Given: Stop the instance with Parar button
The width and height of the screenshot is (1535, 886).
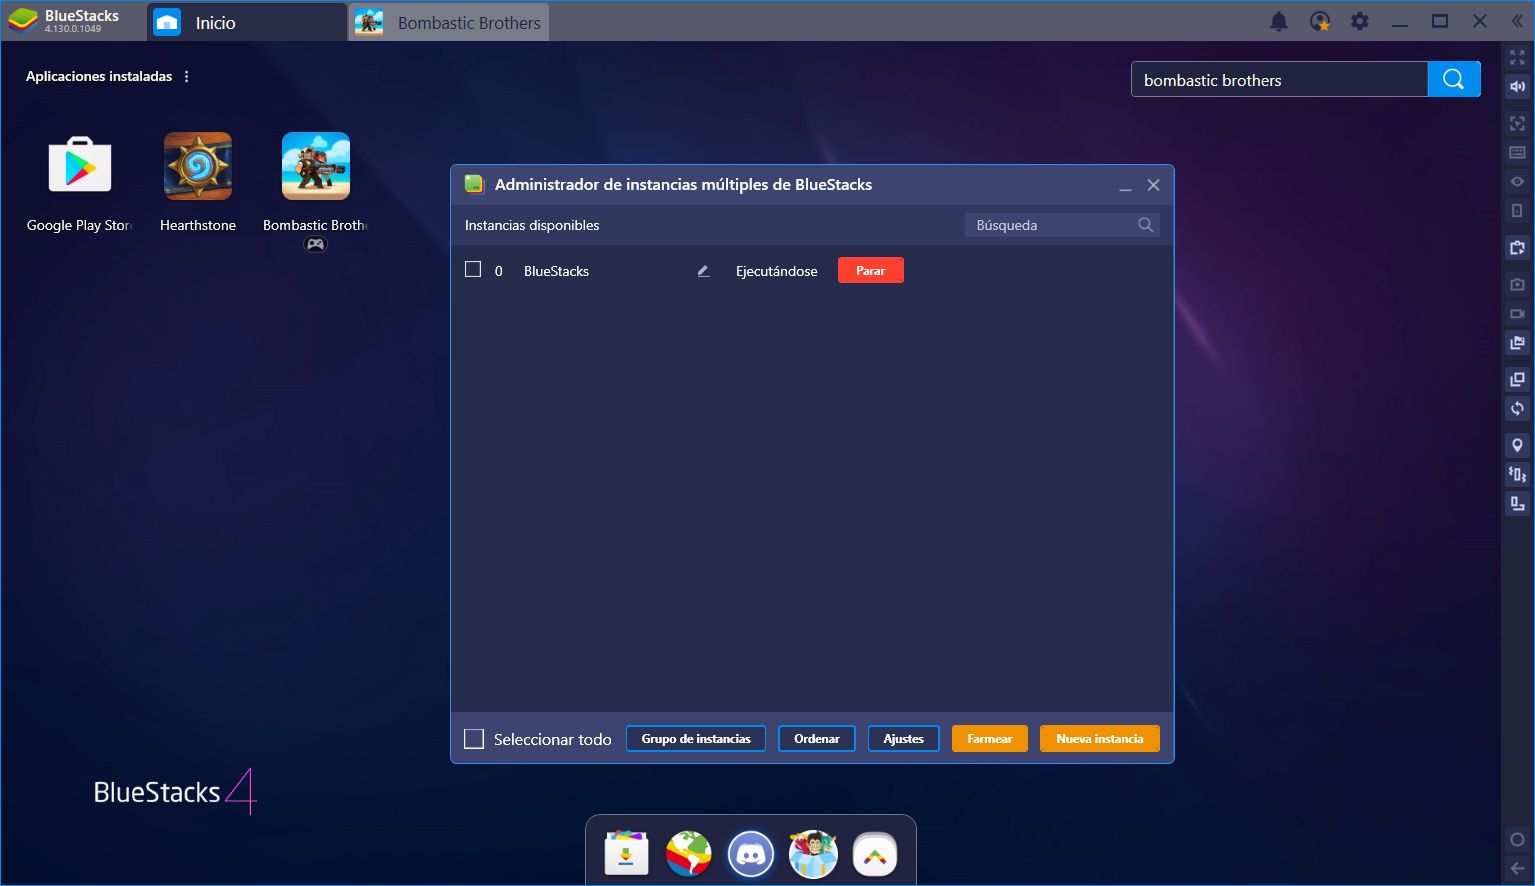Looking at the screenshot, I should [x=870, y=270].
